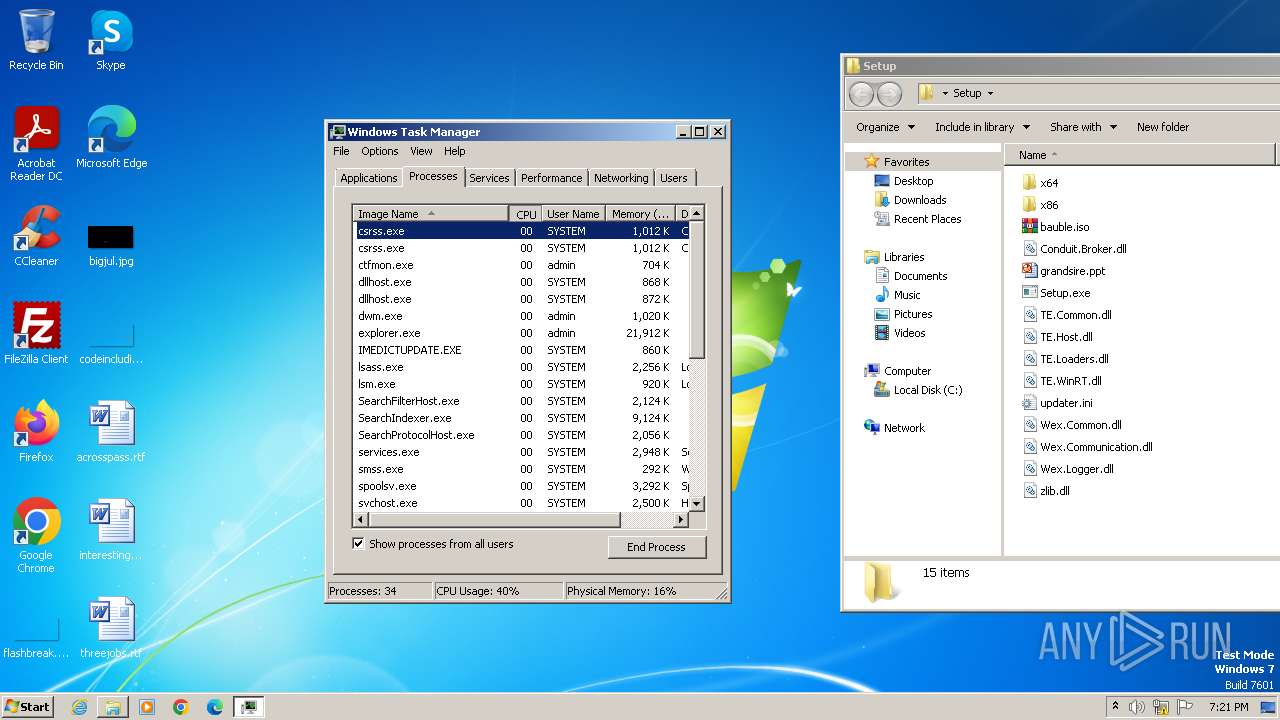Open the Organize dropdown in Explorer
1280x720 pixels.
(x=885, y=127)
